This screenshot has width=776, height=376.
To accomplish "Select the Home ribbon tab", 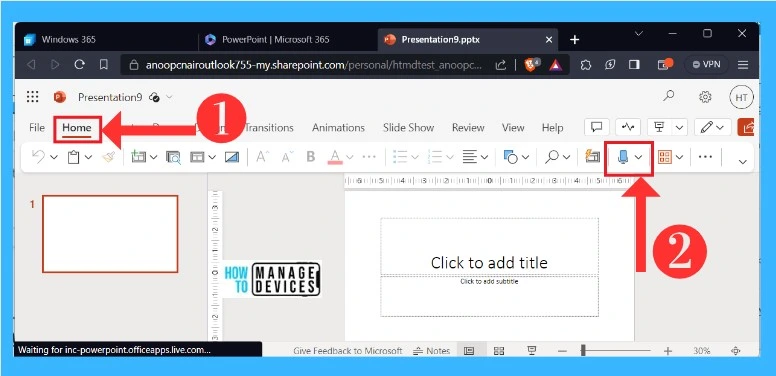I will coord(77,128).
